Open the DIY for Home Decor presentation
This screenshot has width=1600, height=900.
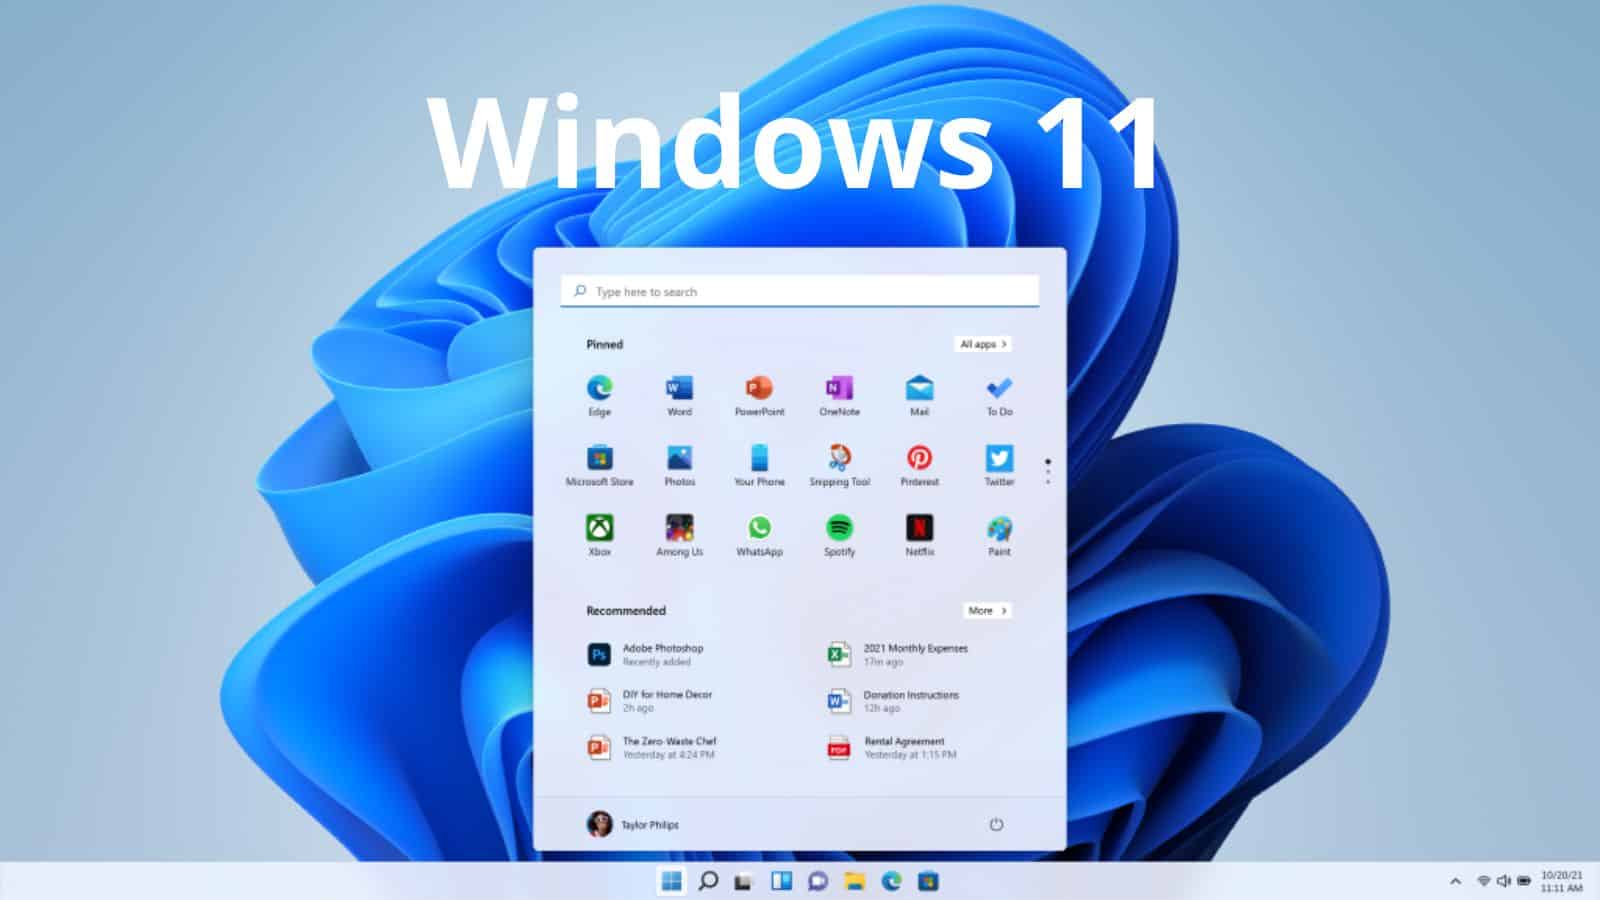pos(650,701)
